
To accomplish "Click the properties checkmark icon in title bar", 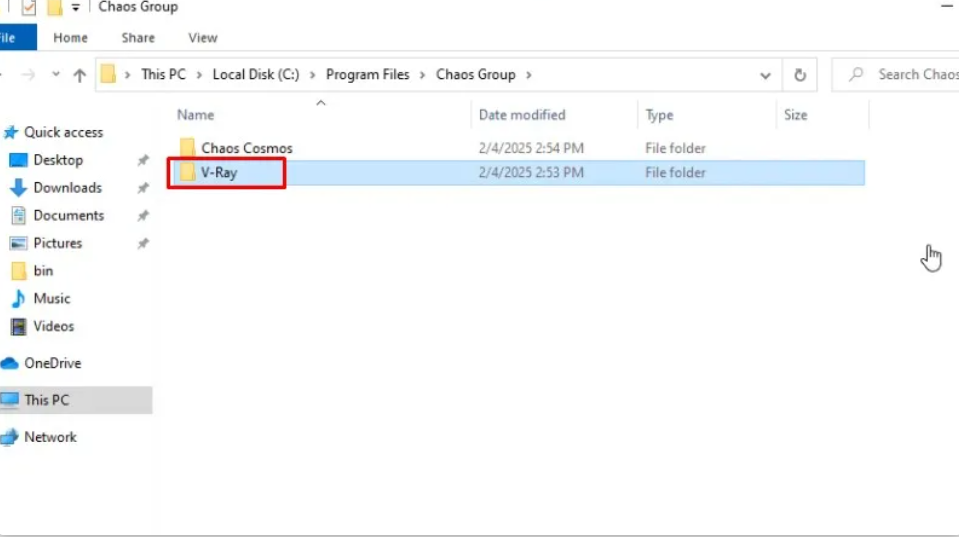I will (x=29, y=8).
